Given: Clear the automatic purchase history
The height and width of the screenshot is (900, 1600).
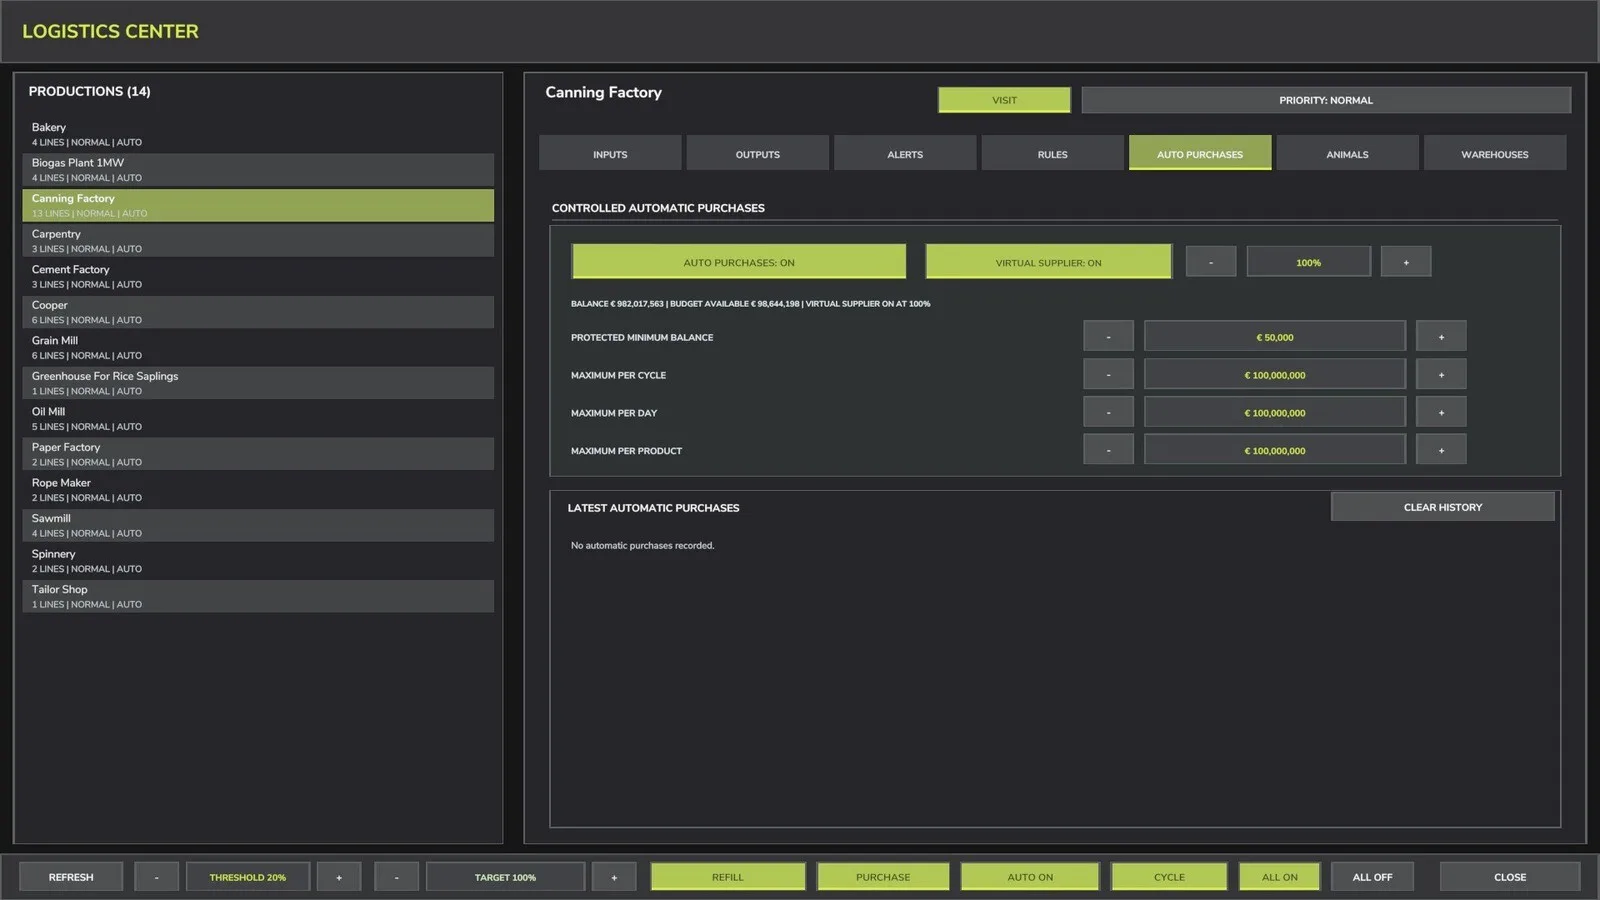Looking at the screenshot, I should pyautogui.click(x=1442, y=507).
